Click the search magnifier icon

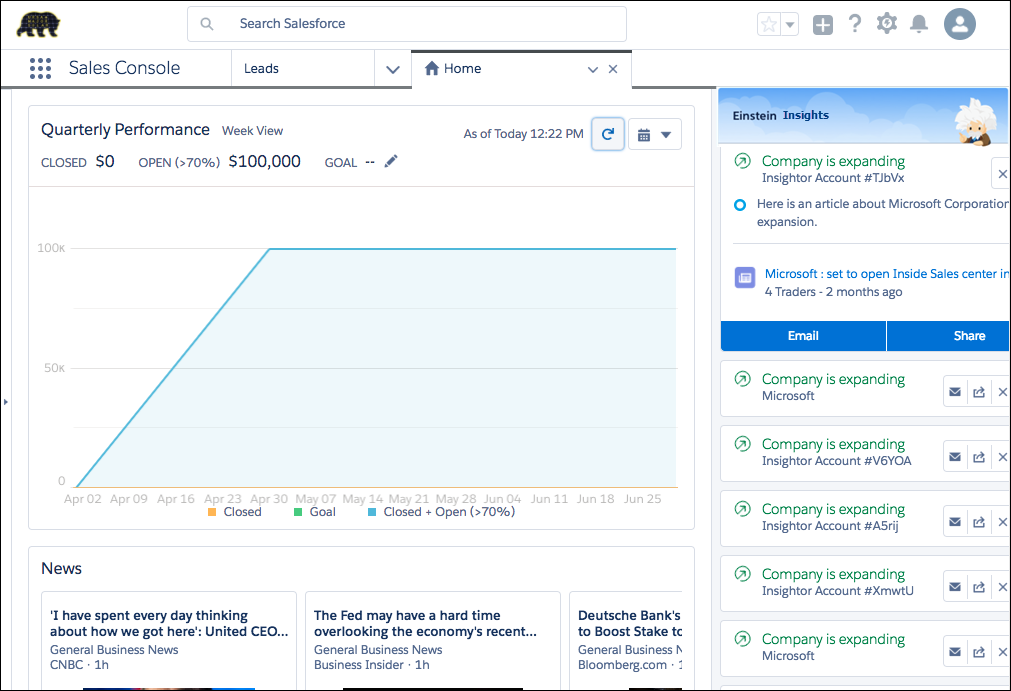(x=207, y=24)
